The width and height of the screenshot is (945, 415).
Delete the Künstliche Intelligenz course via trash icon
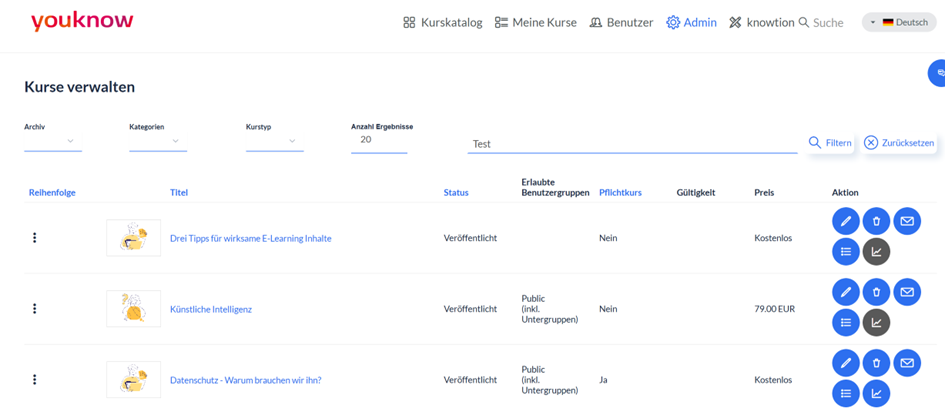pos(876,292)
